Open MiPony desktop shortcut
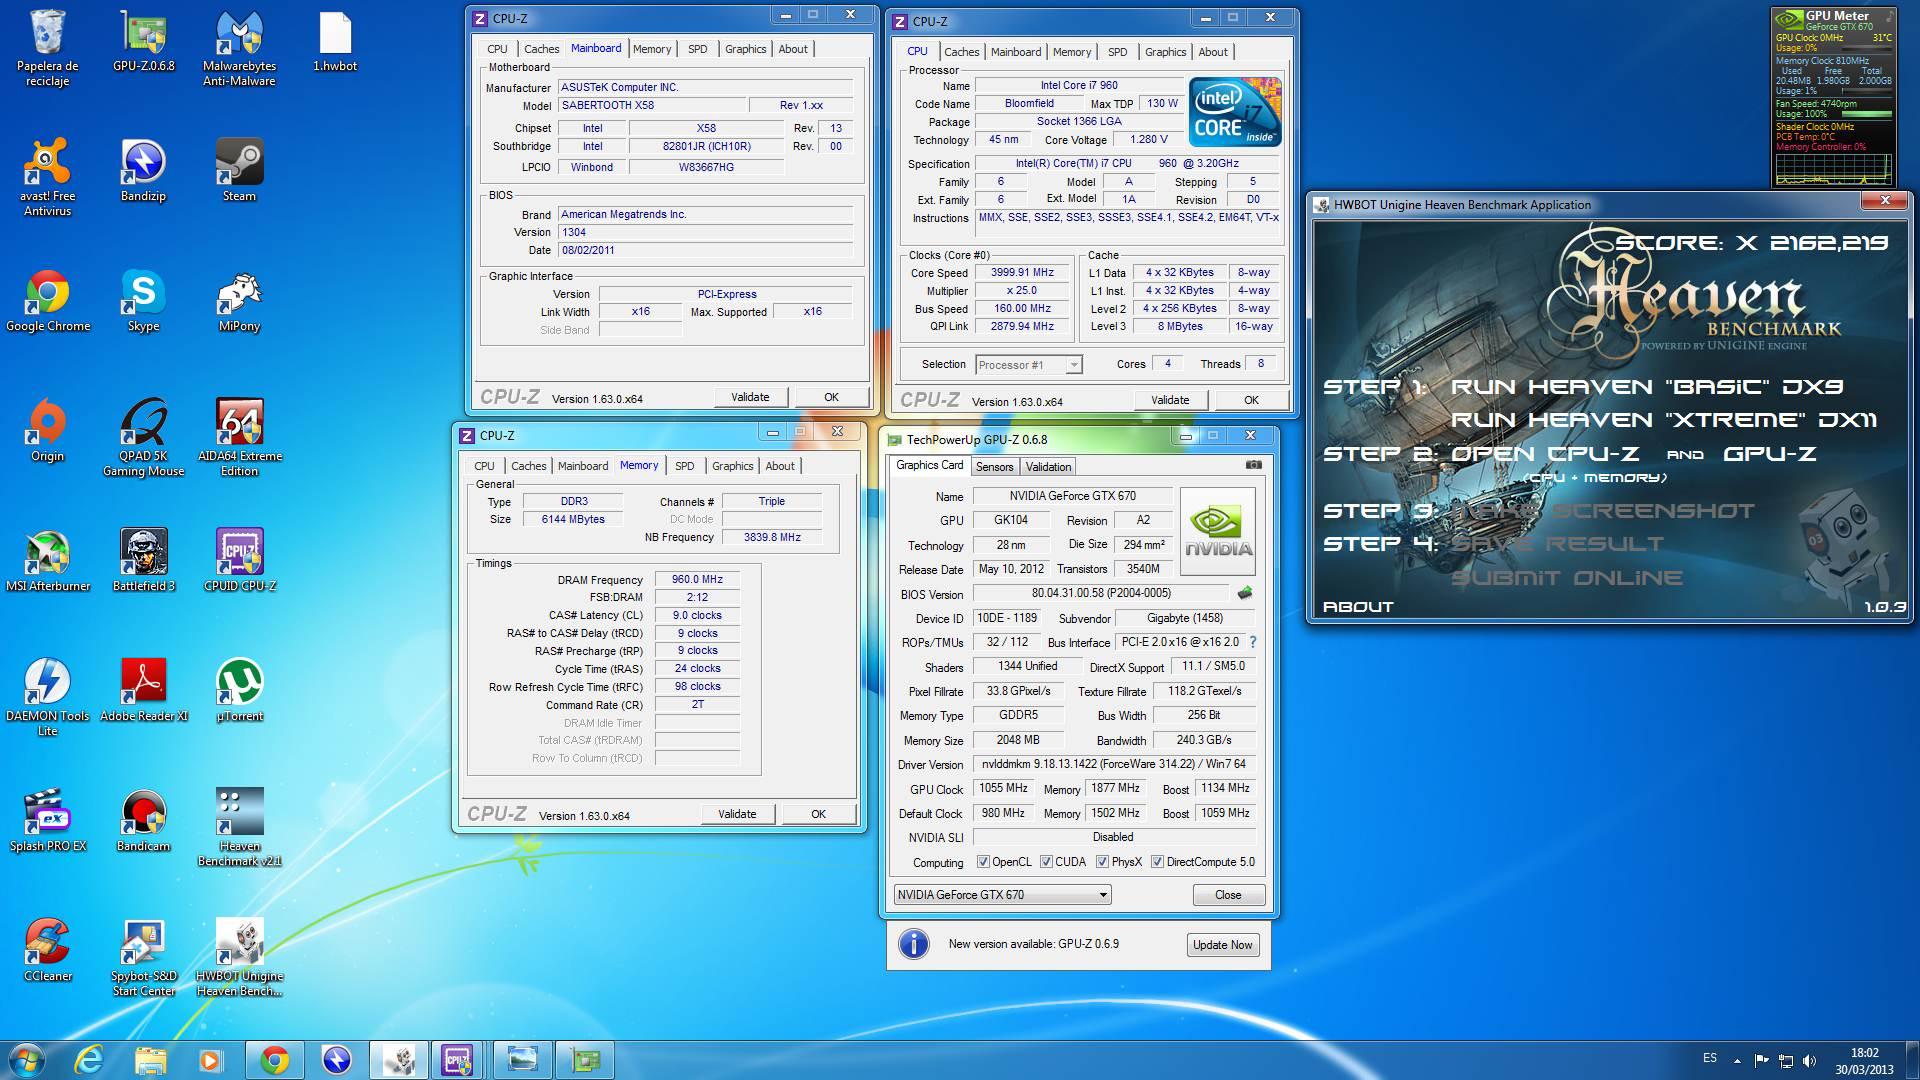1920x1080 pixels. [239, 300]
